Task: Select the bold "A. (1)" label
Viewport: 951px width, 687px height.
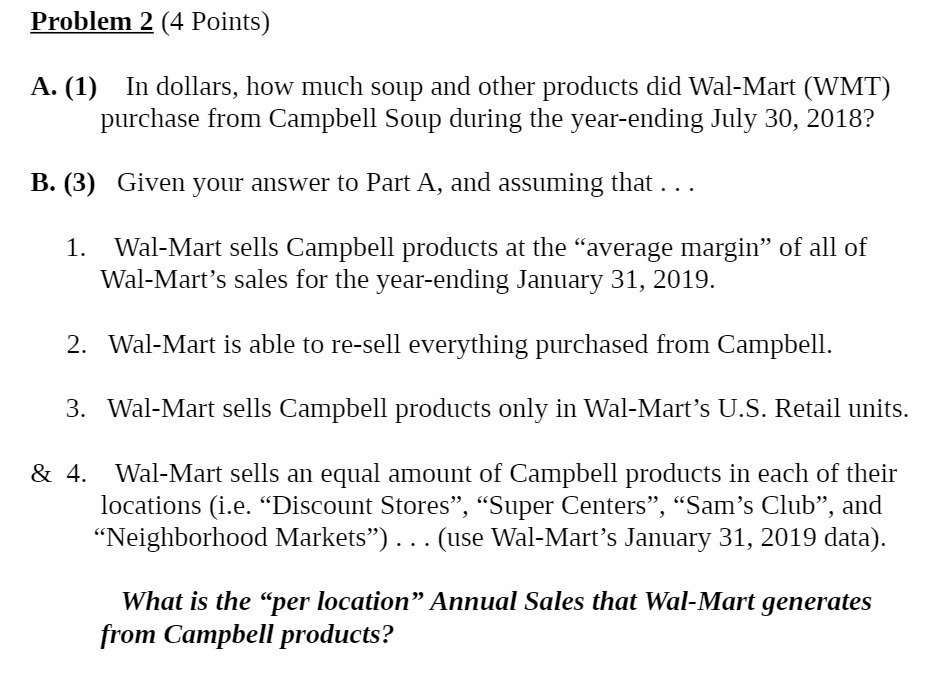Action: (x=64, y=87)
